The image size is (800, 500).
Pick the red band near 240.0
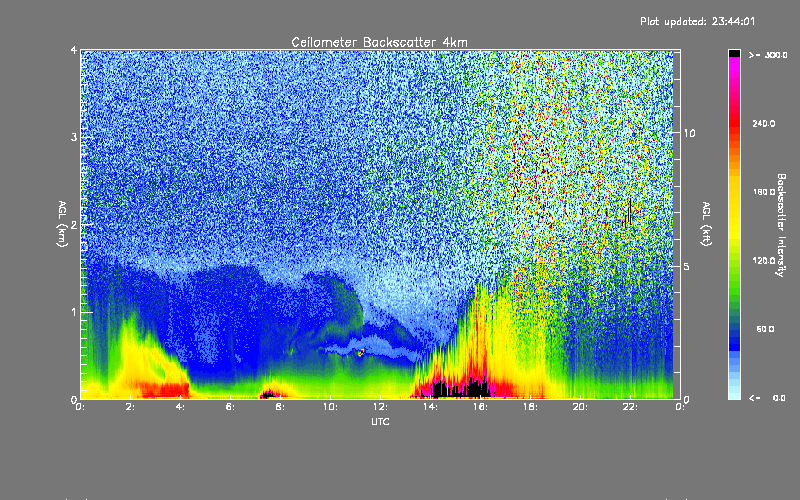[x=734, y=123]
